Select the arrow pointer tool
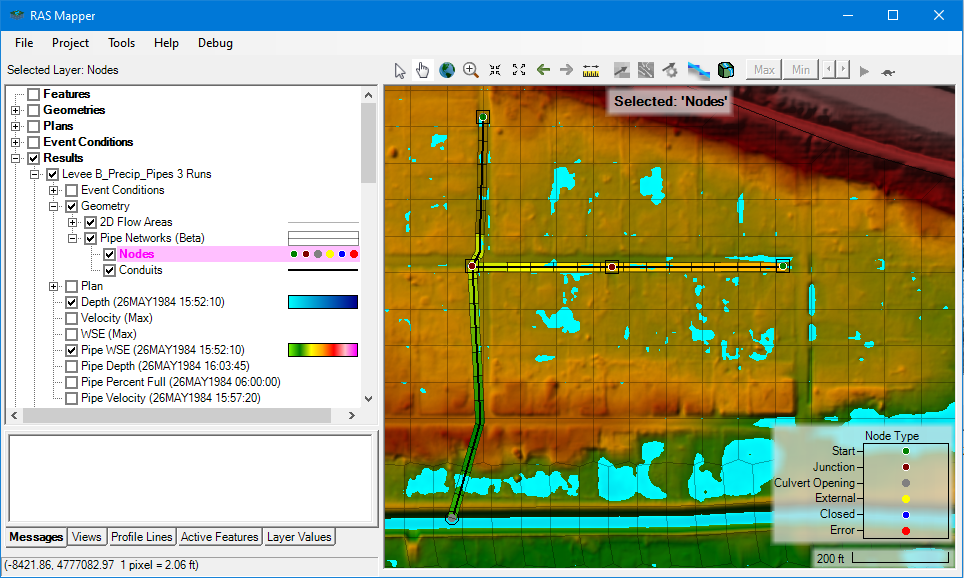 400,70
